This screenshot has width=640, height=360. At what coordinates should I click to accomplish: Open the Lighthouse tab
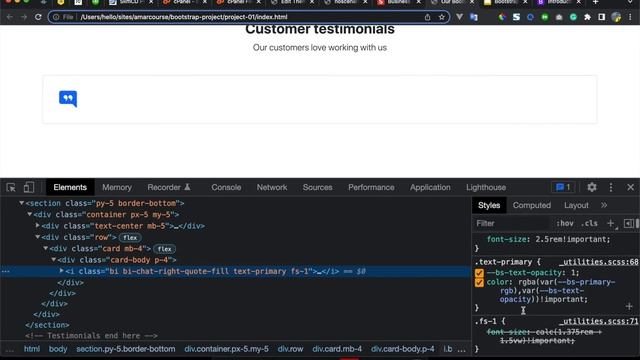pos(486,187)
